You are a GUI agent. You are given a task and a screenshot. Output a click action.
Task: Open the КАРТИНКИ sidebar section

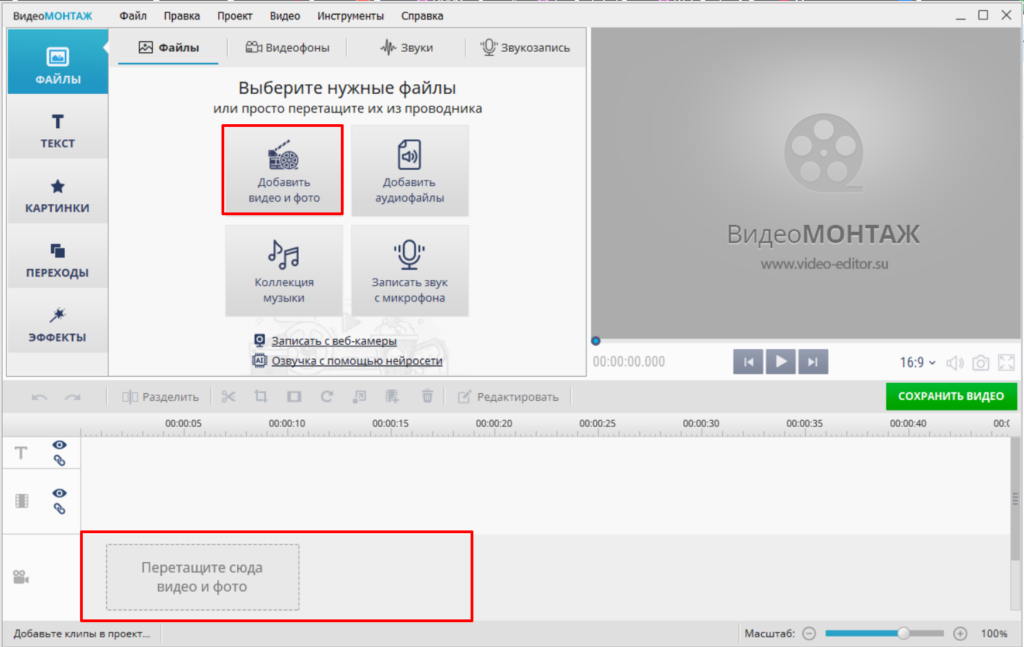point(58,195)
